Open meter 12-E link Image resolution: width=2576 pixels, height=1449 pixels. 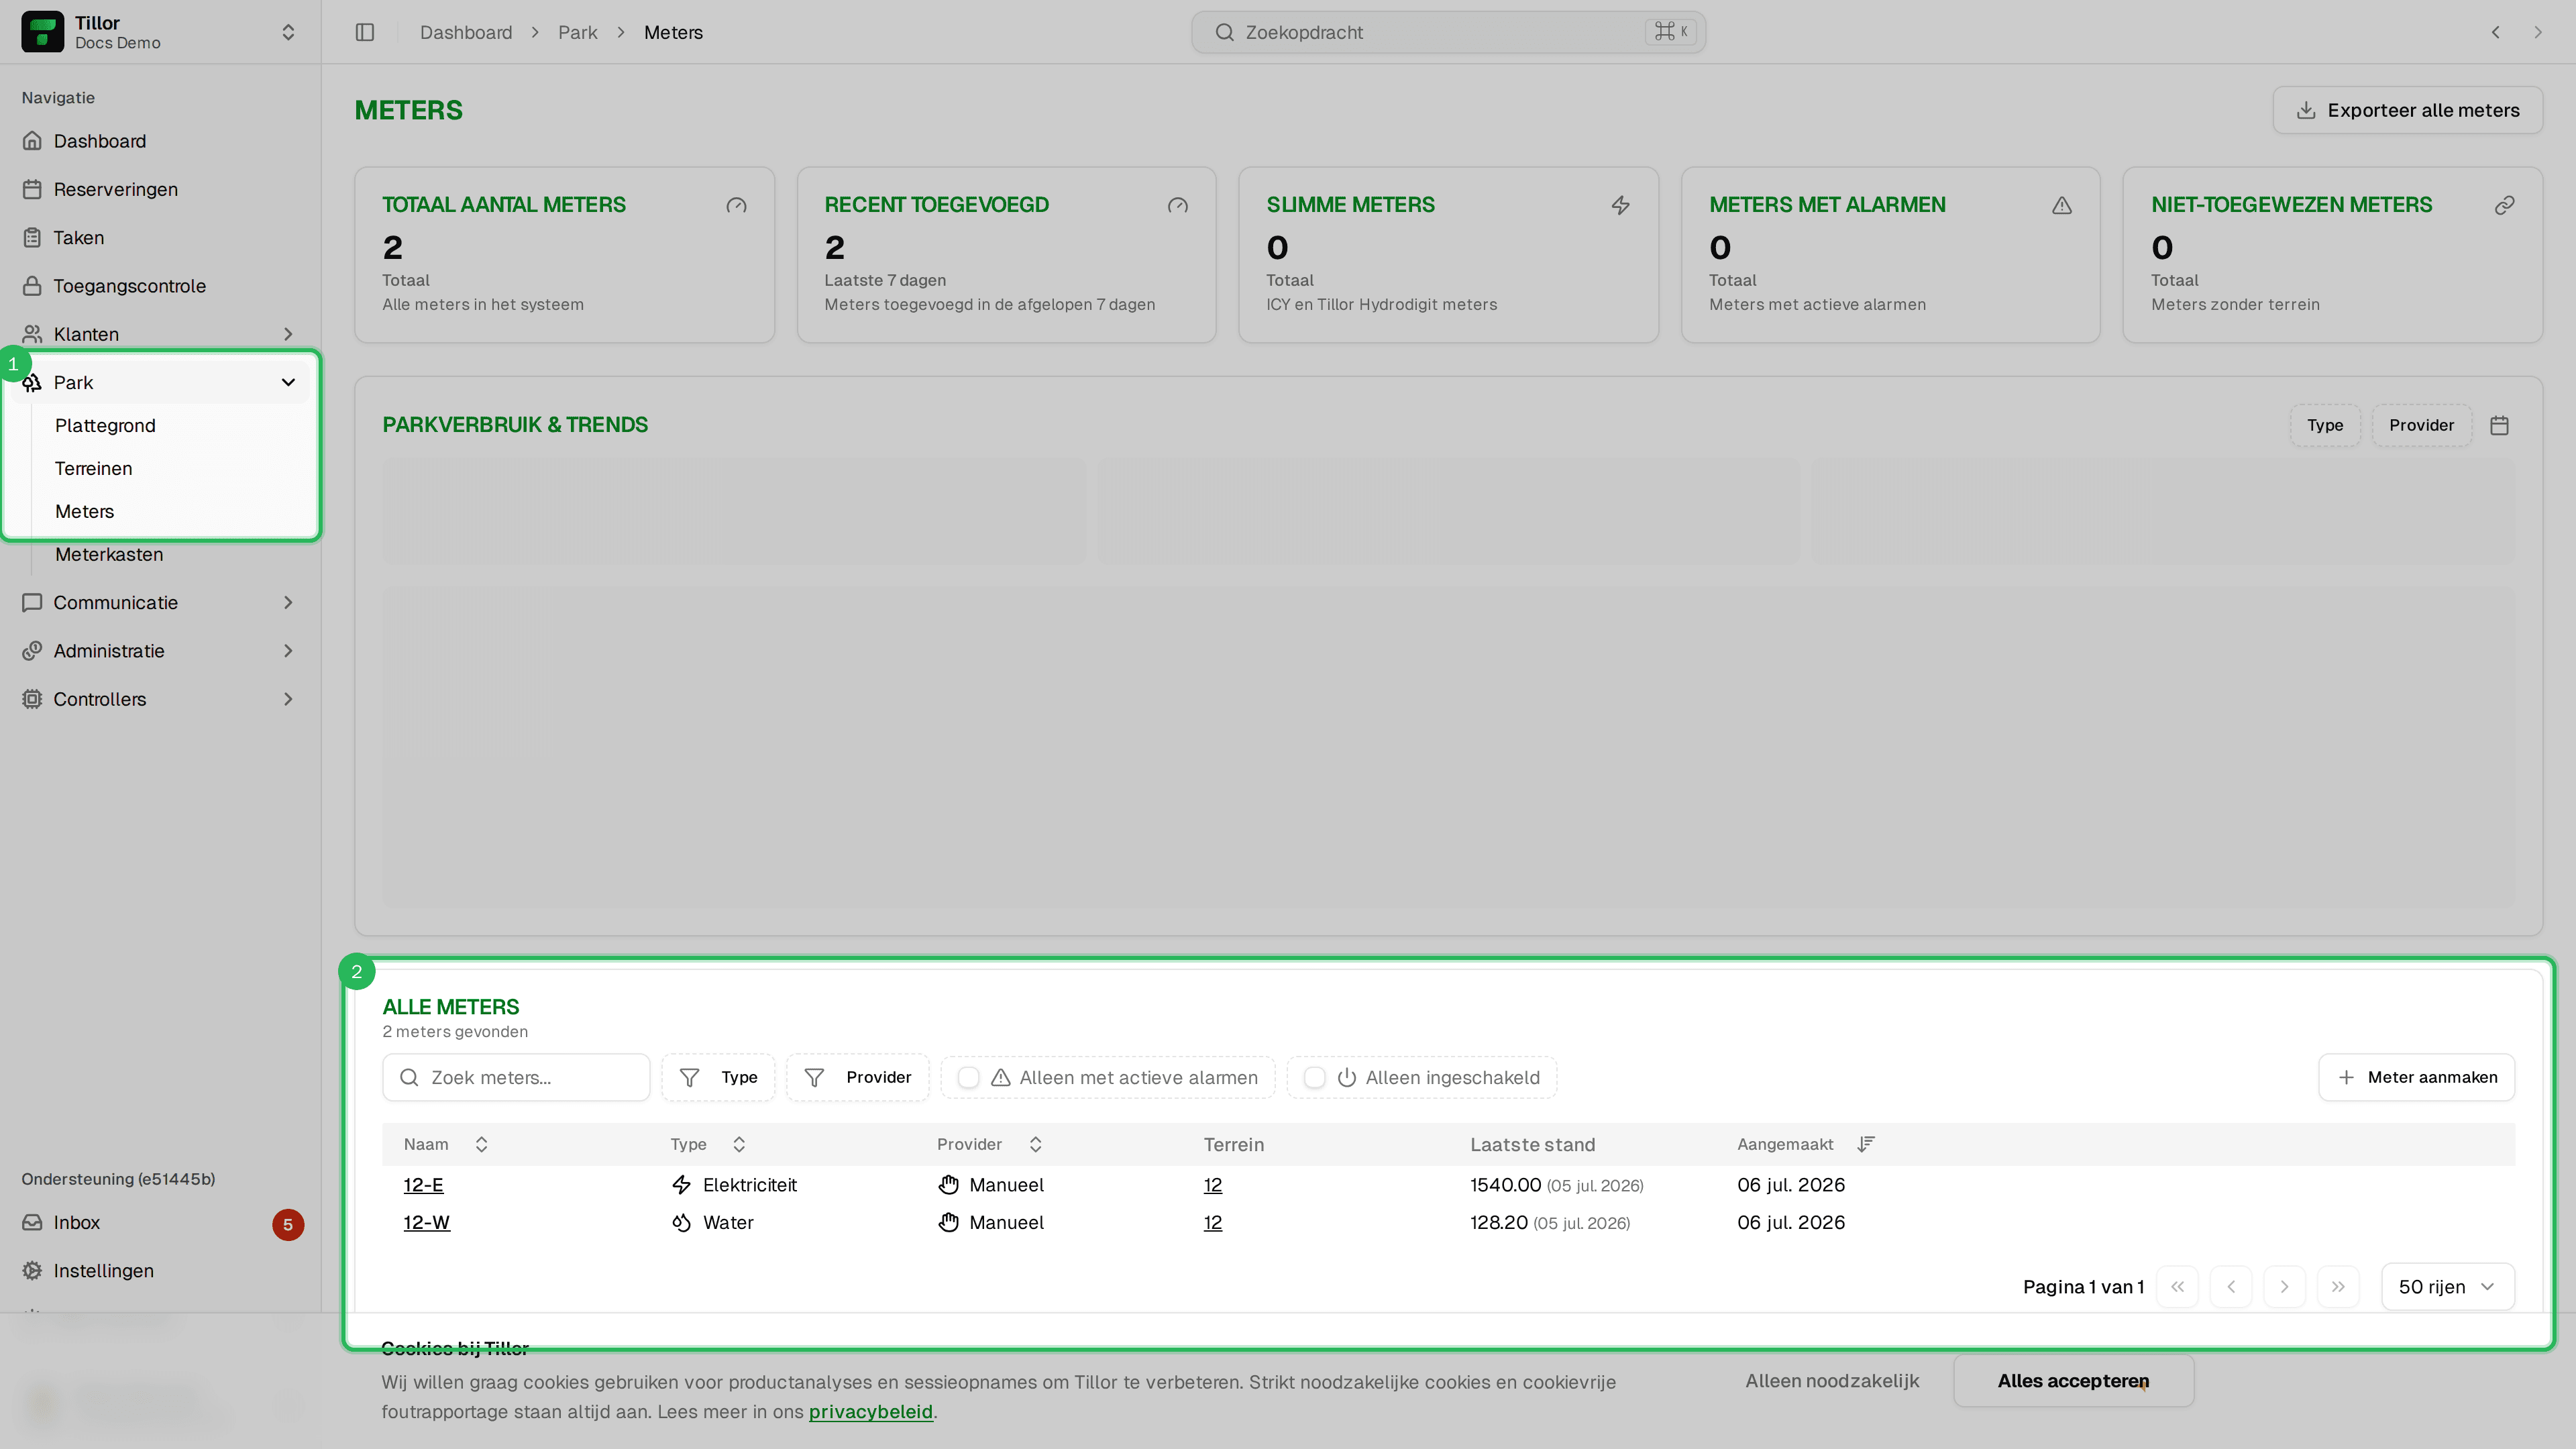point(423,1185)
